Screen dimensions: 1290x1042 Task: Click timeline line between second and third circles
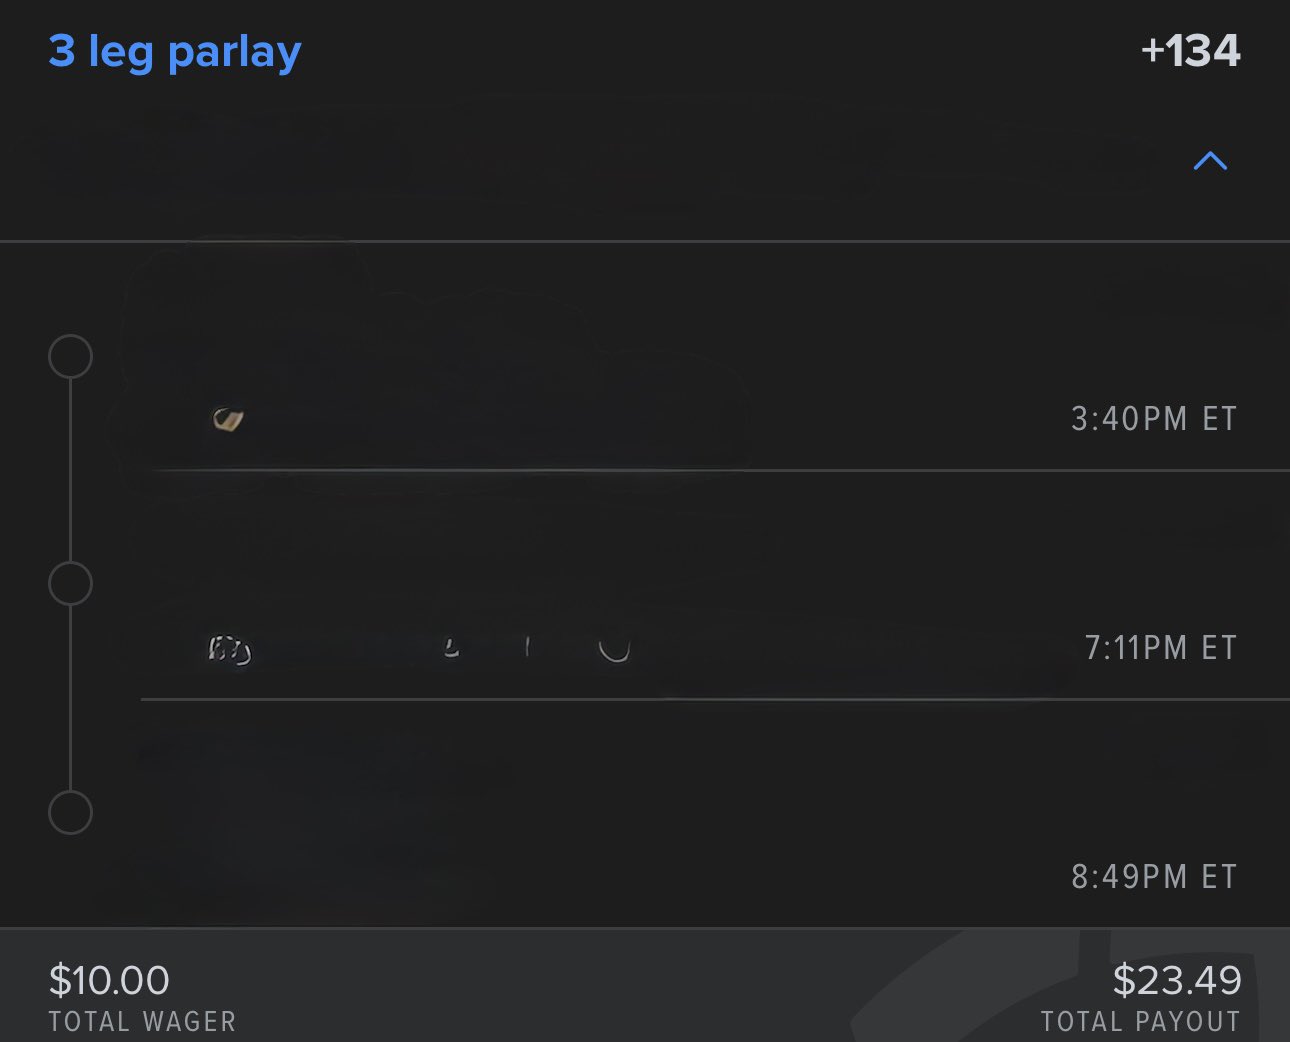tap(70, 698)
